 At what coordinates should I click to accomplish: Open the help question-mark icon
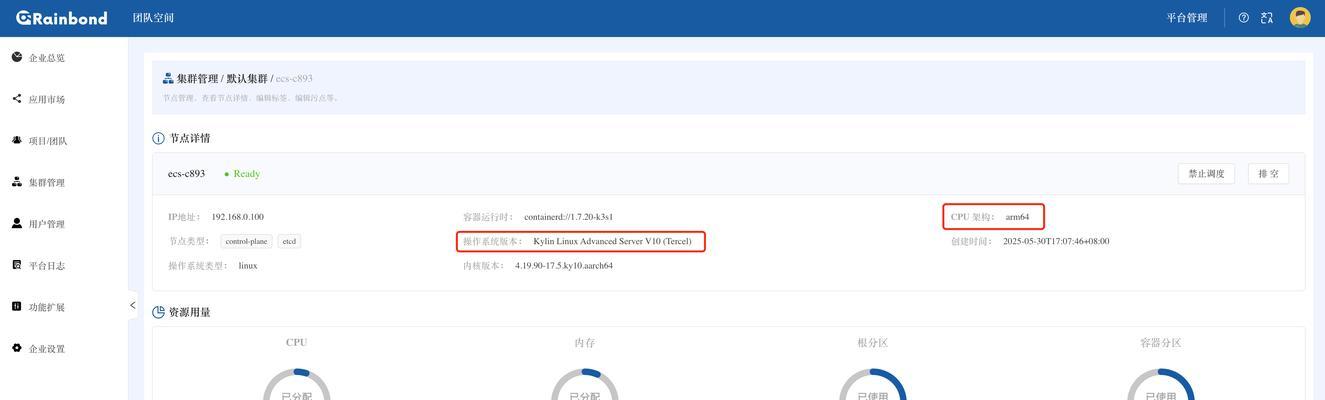tap(1244, 18)
